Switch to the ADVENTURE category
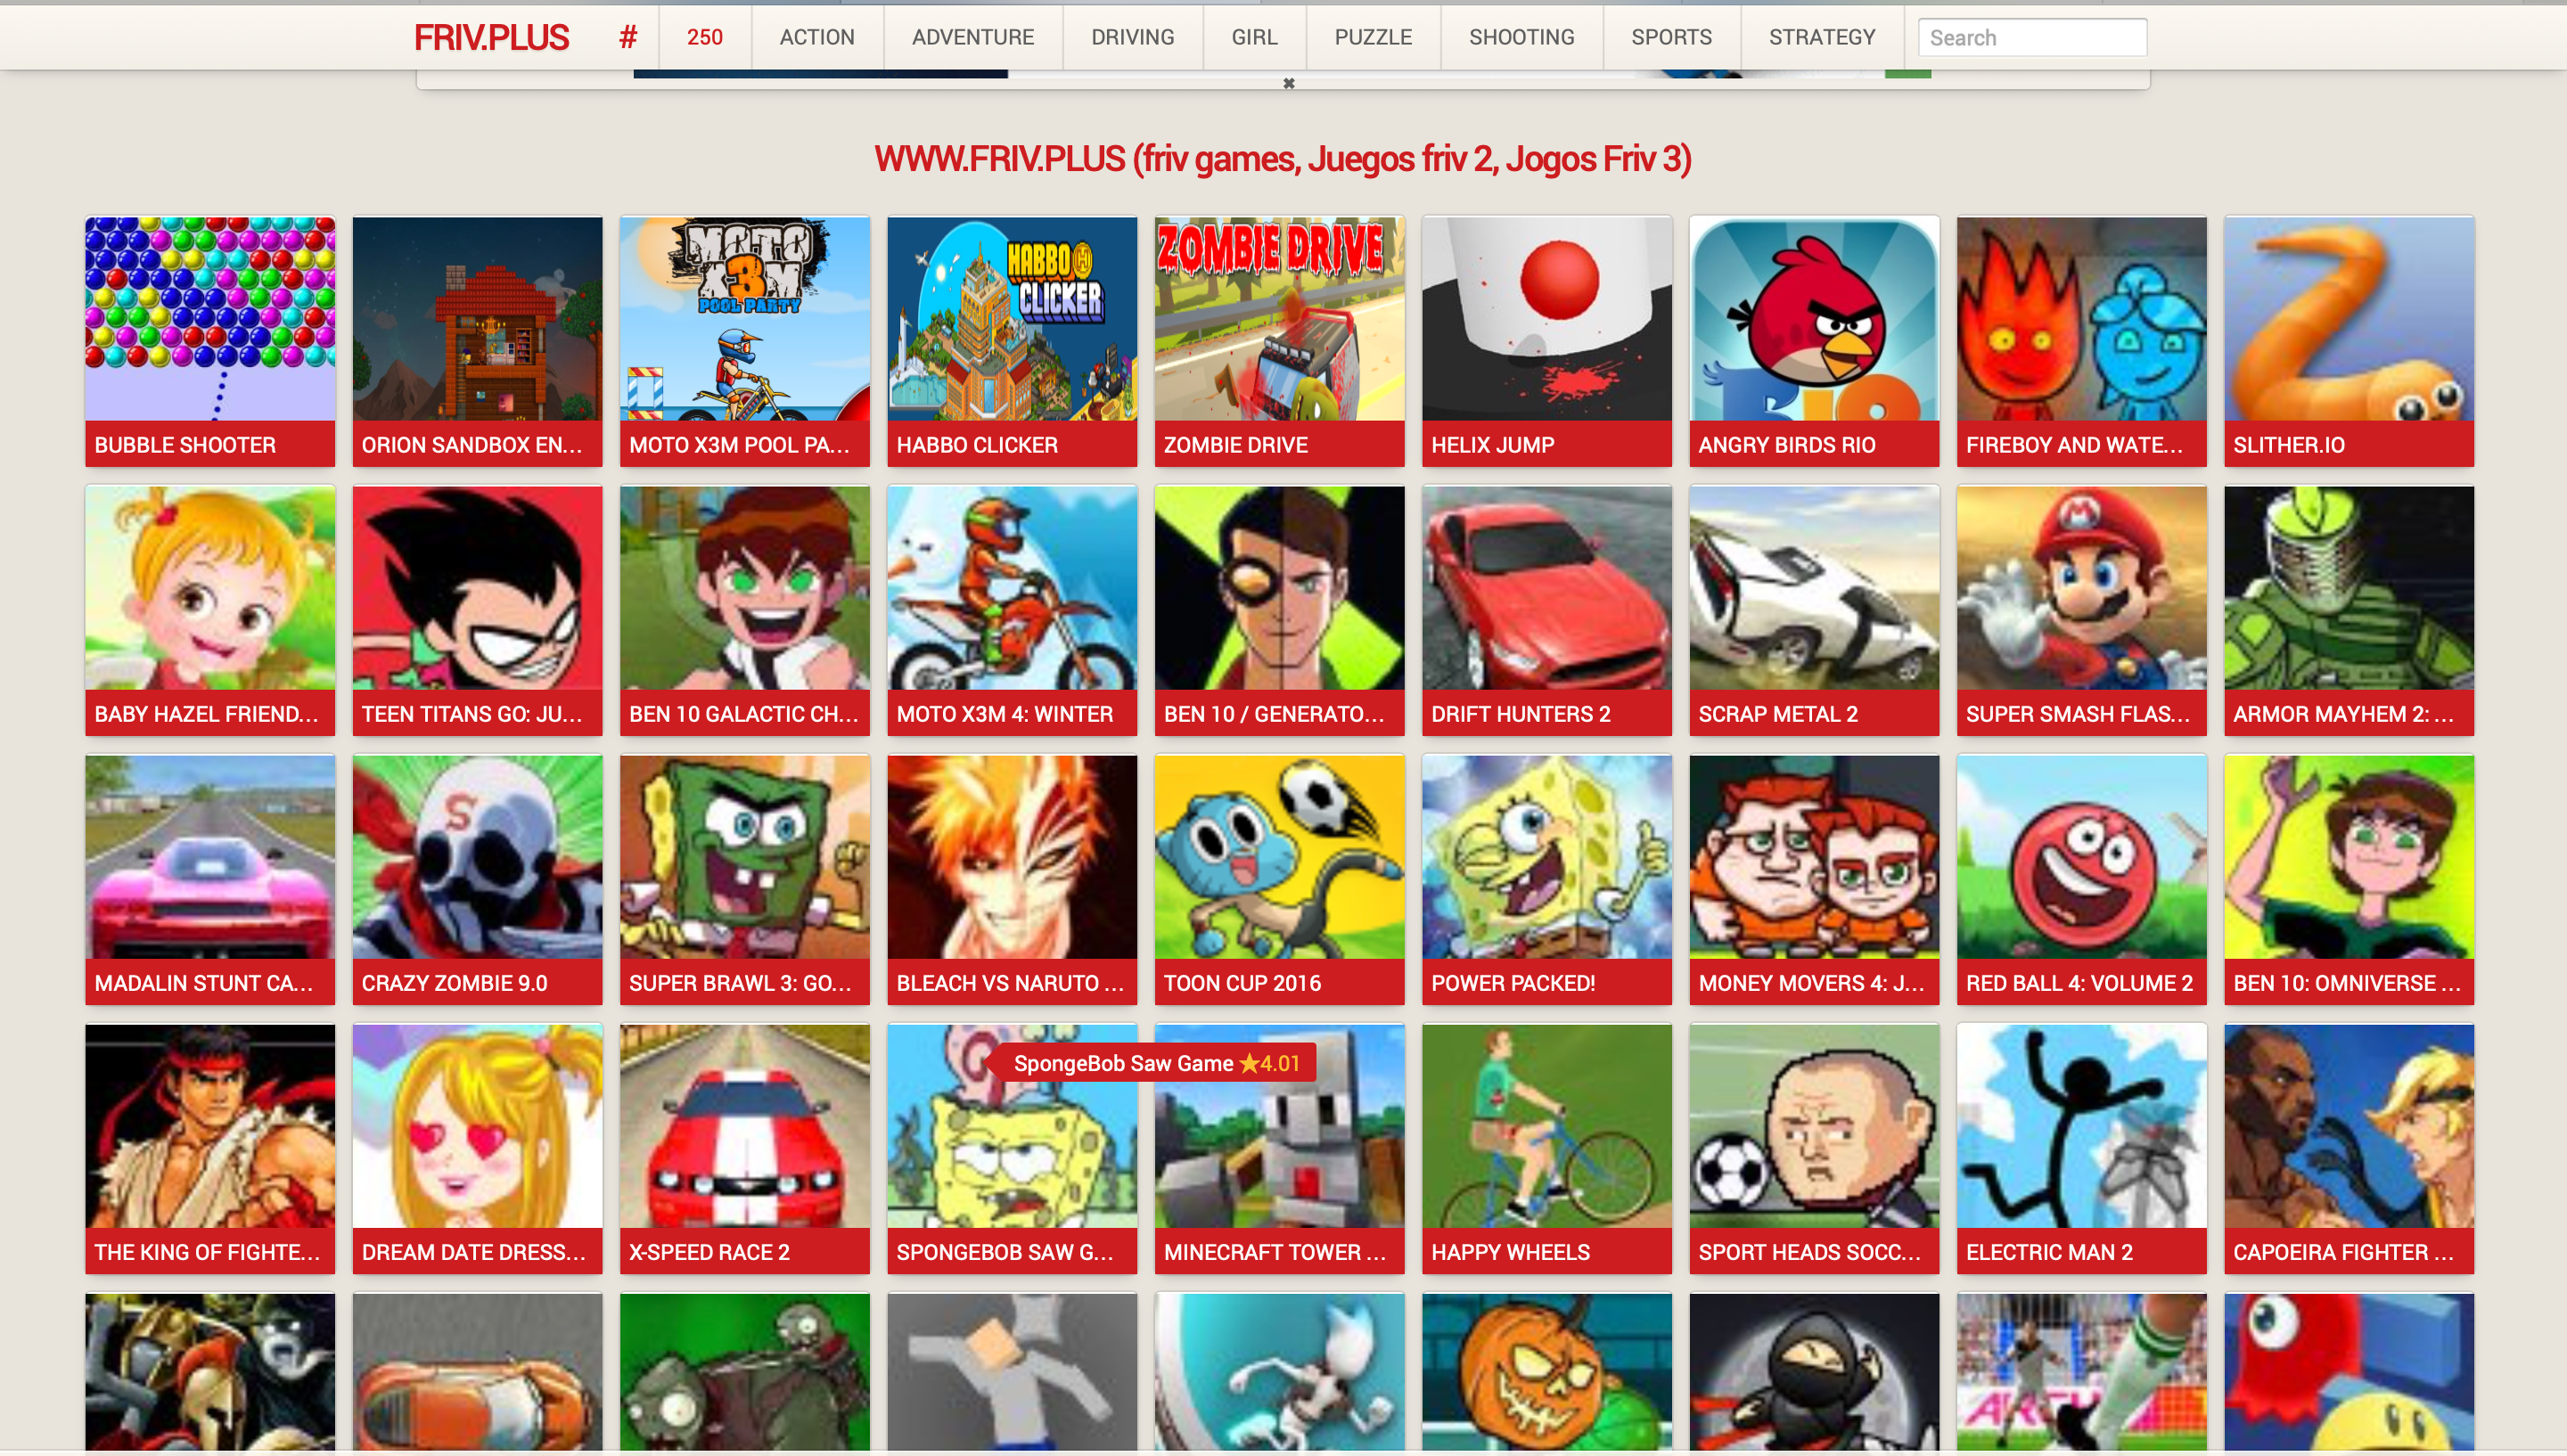 click(973, 38)
